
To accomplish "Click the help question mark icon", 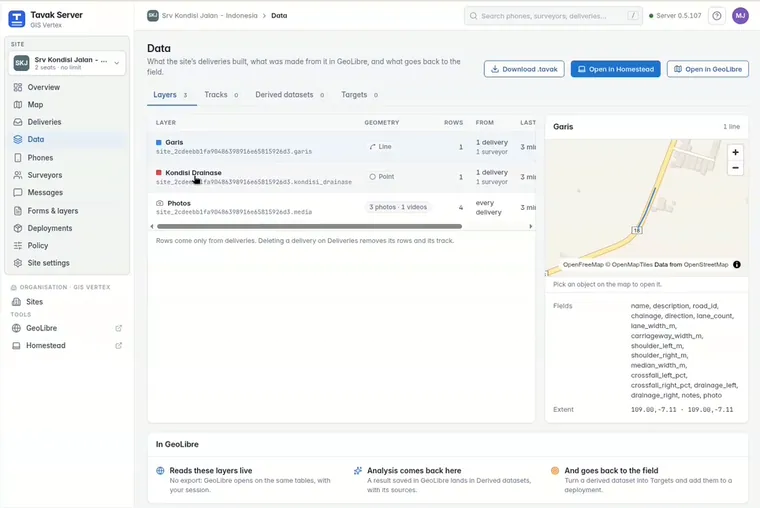I will tap(717, 16).
